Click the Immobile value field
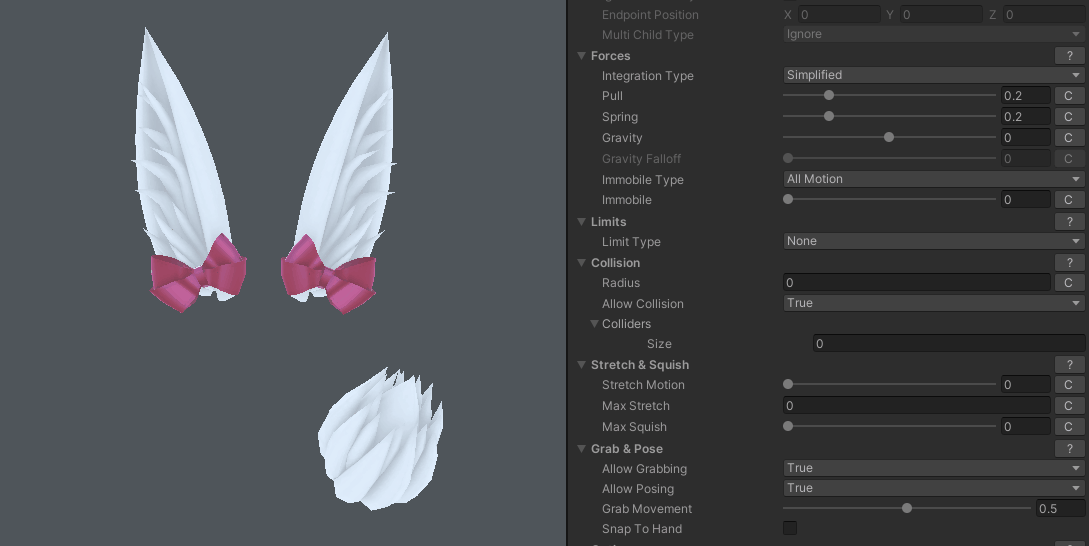This screenshot has width=1089, height=546. (x=1025, y=199)
